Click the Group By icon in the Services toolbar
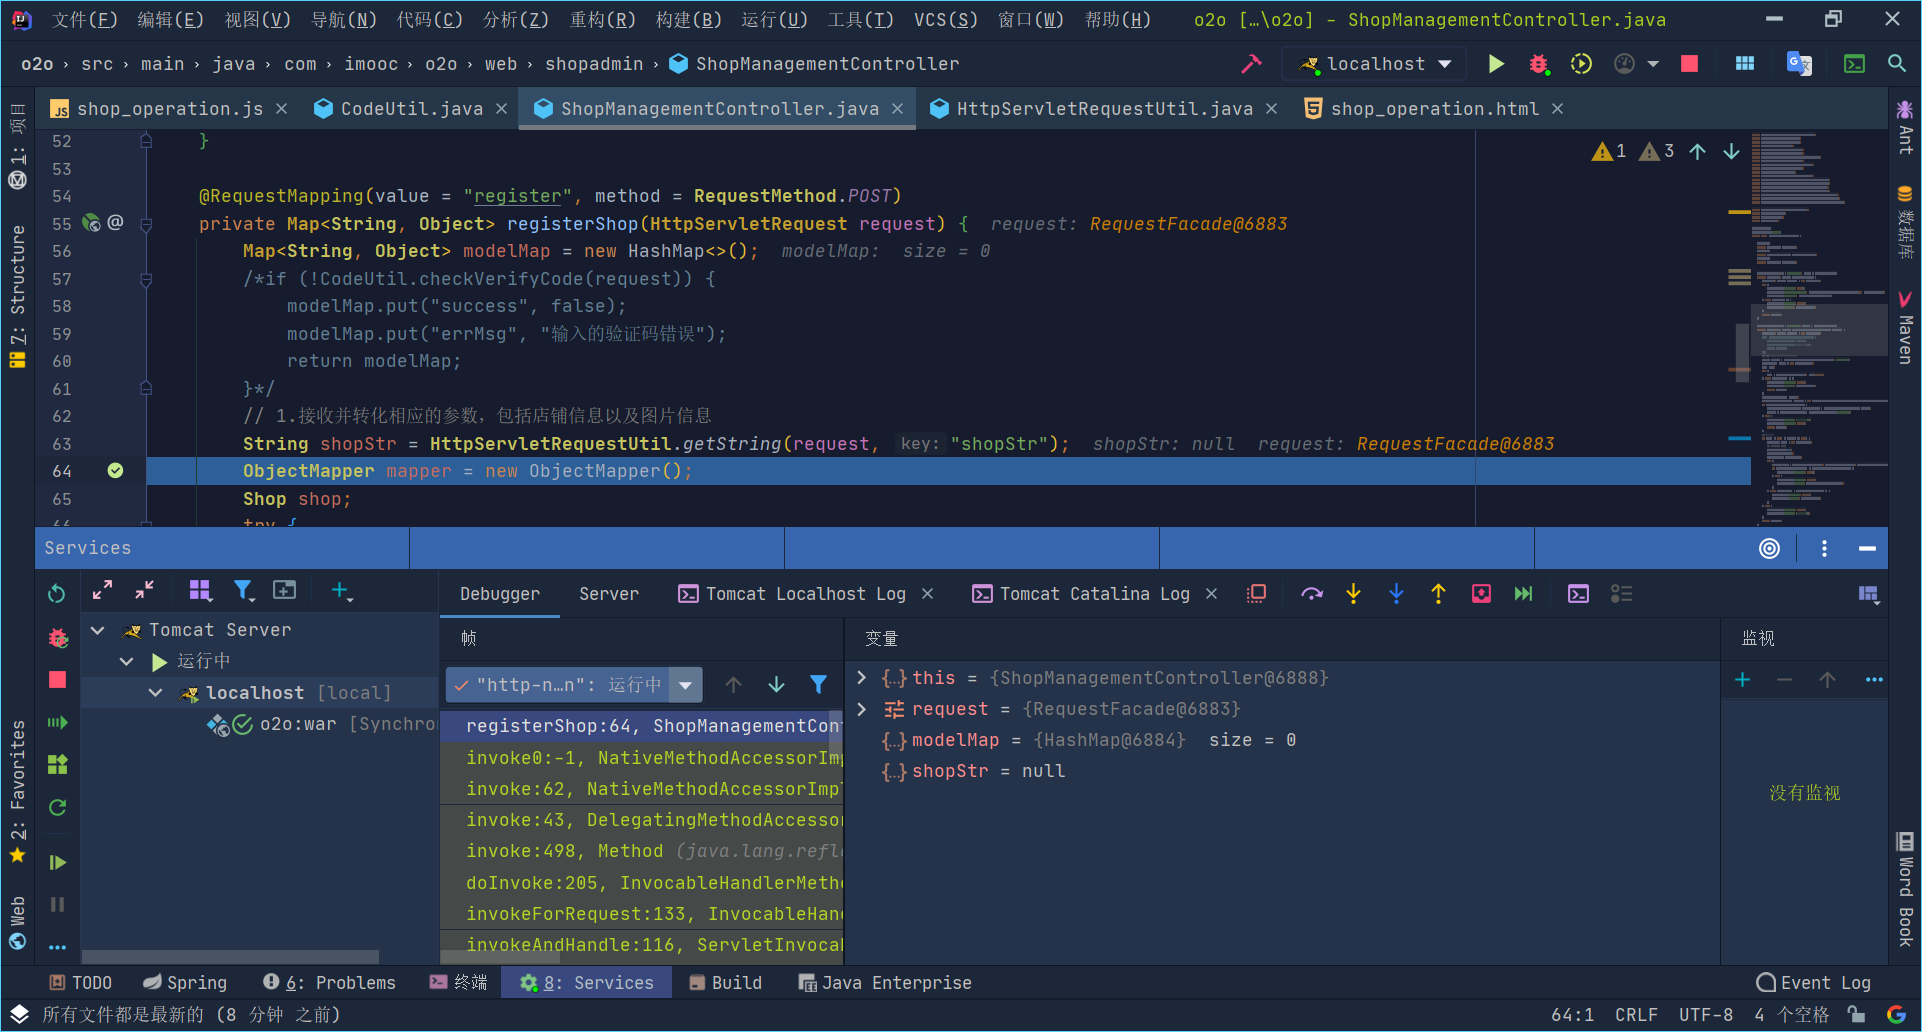Image resolution: width=1922 pixels, height=1032 pixels. pos(200,591)
